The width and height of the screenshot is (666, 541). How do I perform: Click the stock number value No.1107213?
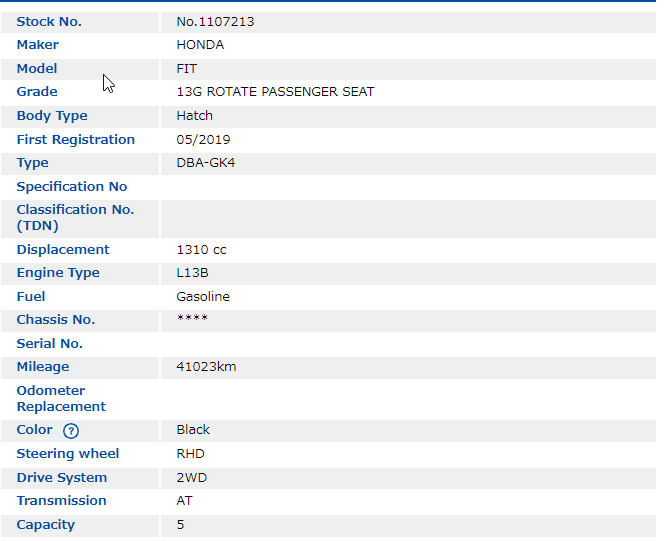[214, 21]
